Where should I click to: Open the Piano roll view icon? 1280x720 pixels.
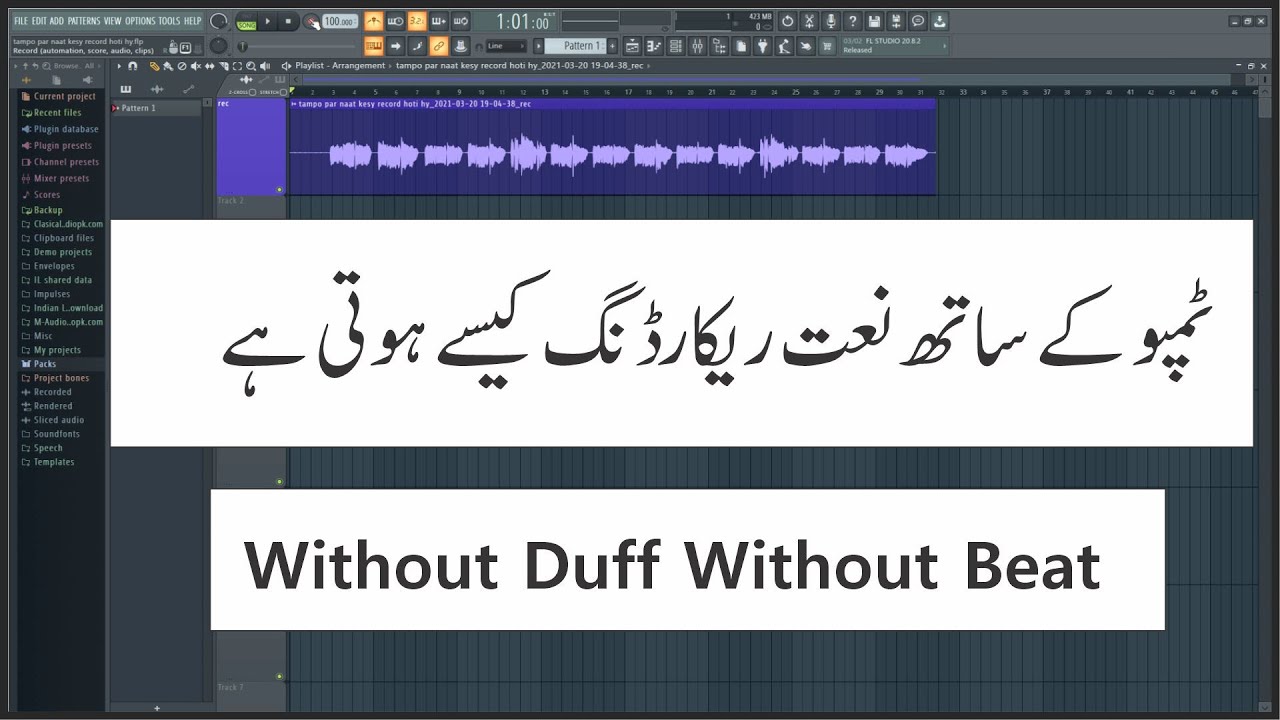tap(655, 46)
